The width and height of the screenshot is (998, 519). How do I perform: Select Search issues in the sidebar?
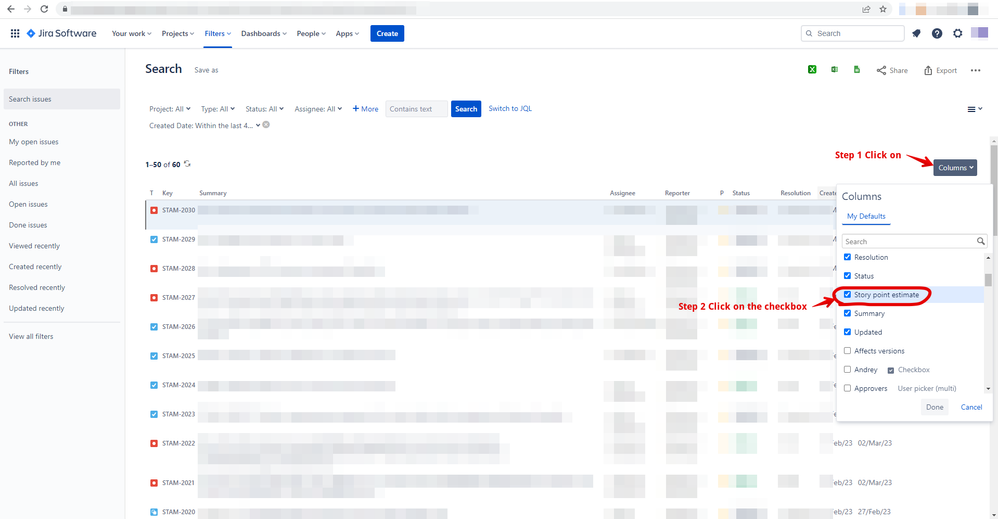pos(62,99)
